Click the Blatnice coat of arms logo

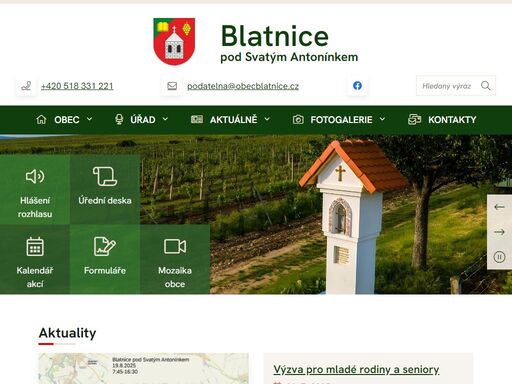[174, 41]
